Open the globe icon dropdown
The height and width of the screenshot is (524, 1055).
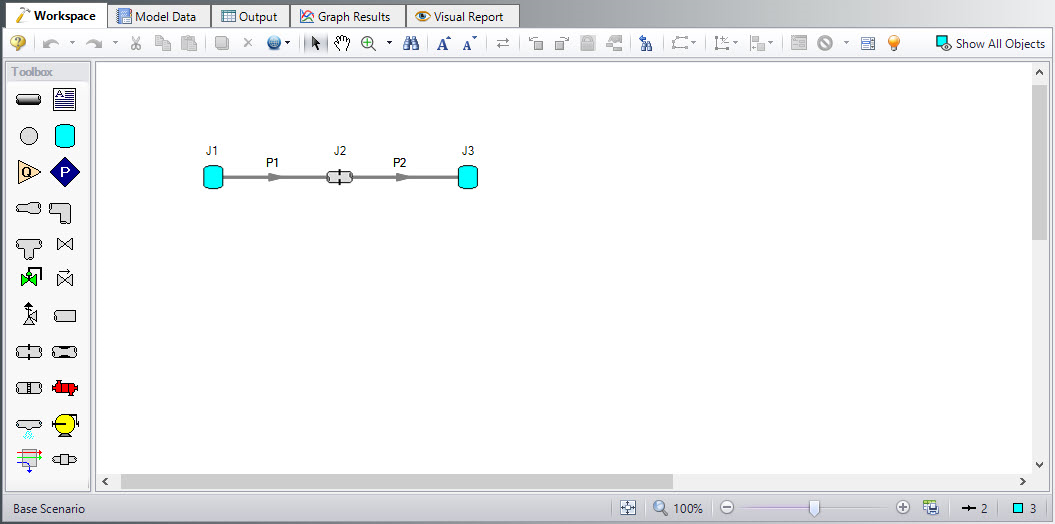tap(288, 43)
